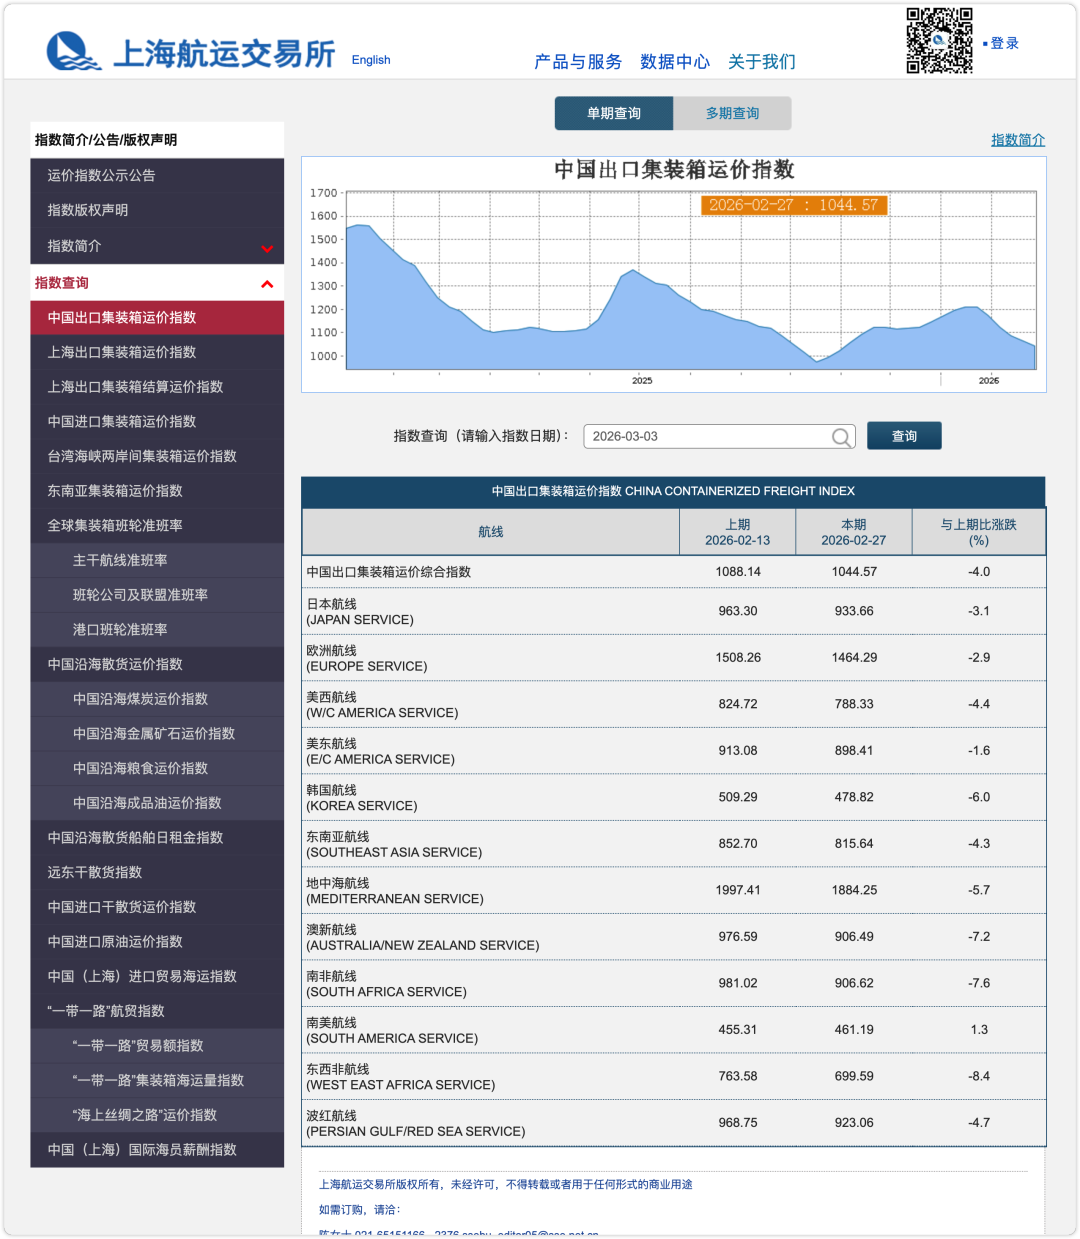The height and width of the screenshot is (1239, 1080).
Task: Go to 关于我们 page
Action: (762, 62)
